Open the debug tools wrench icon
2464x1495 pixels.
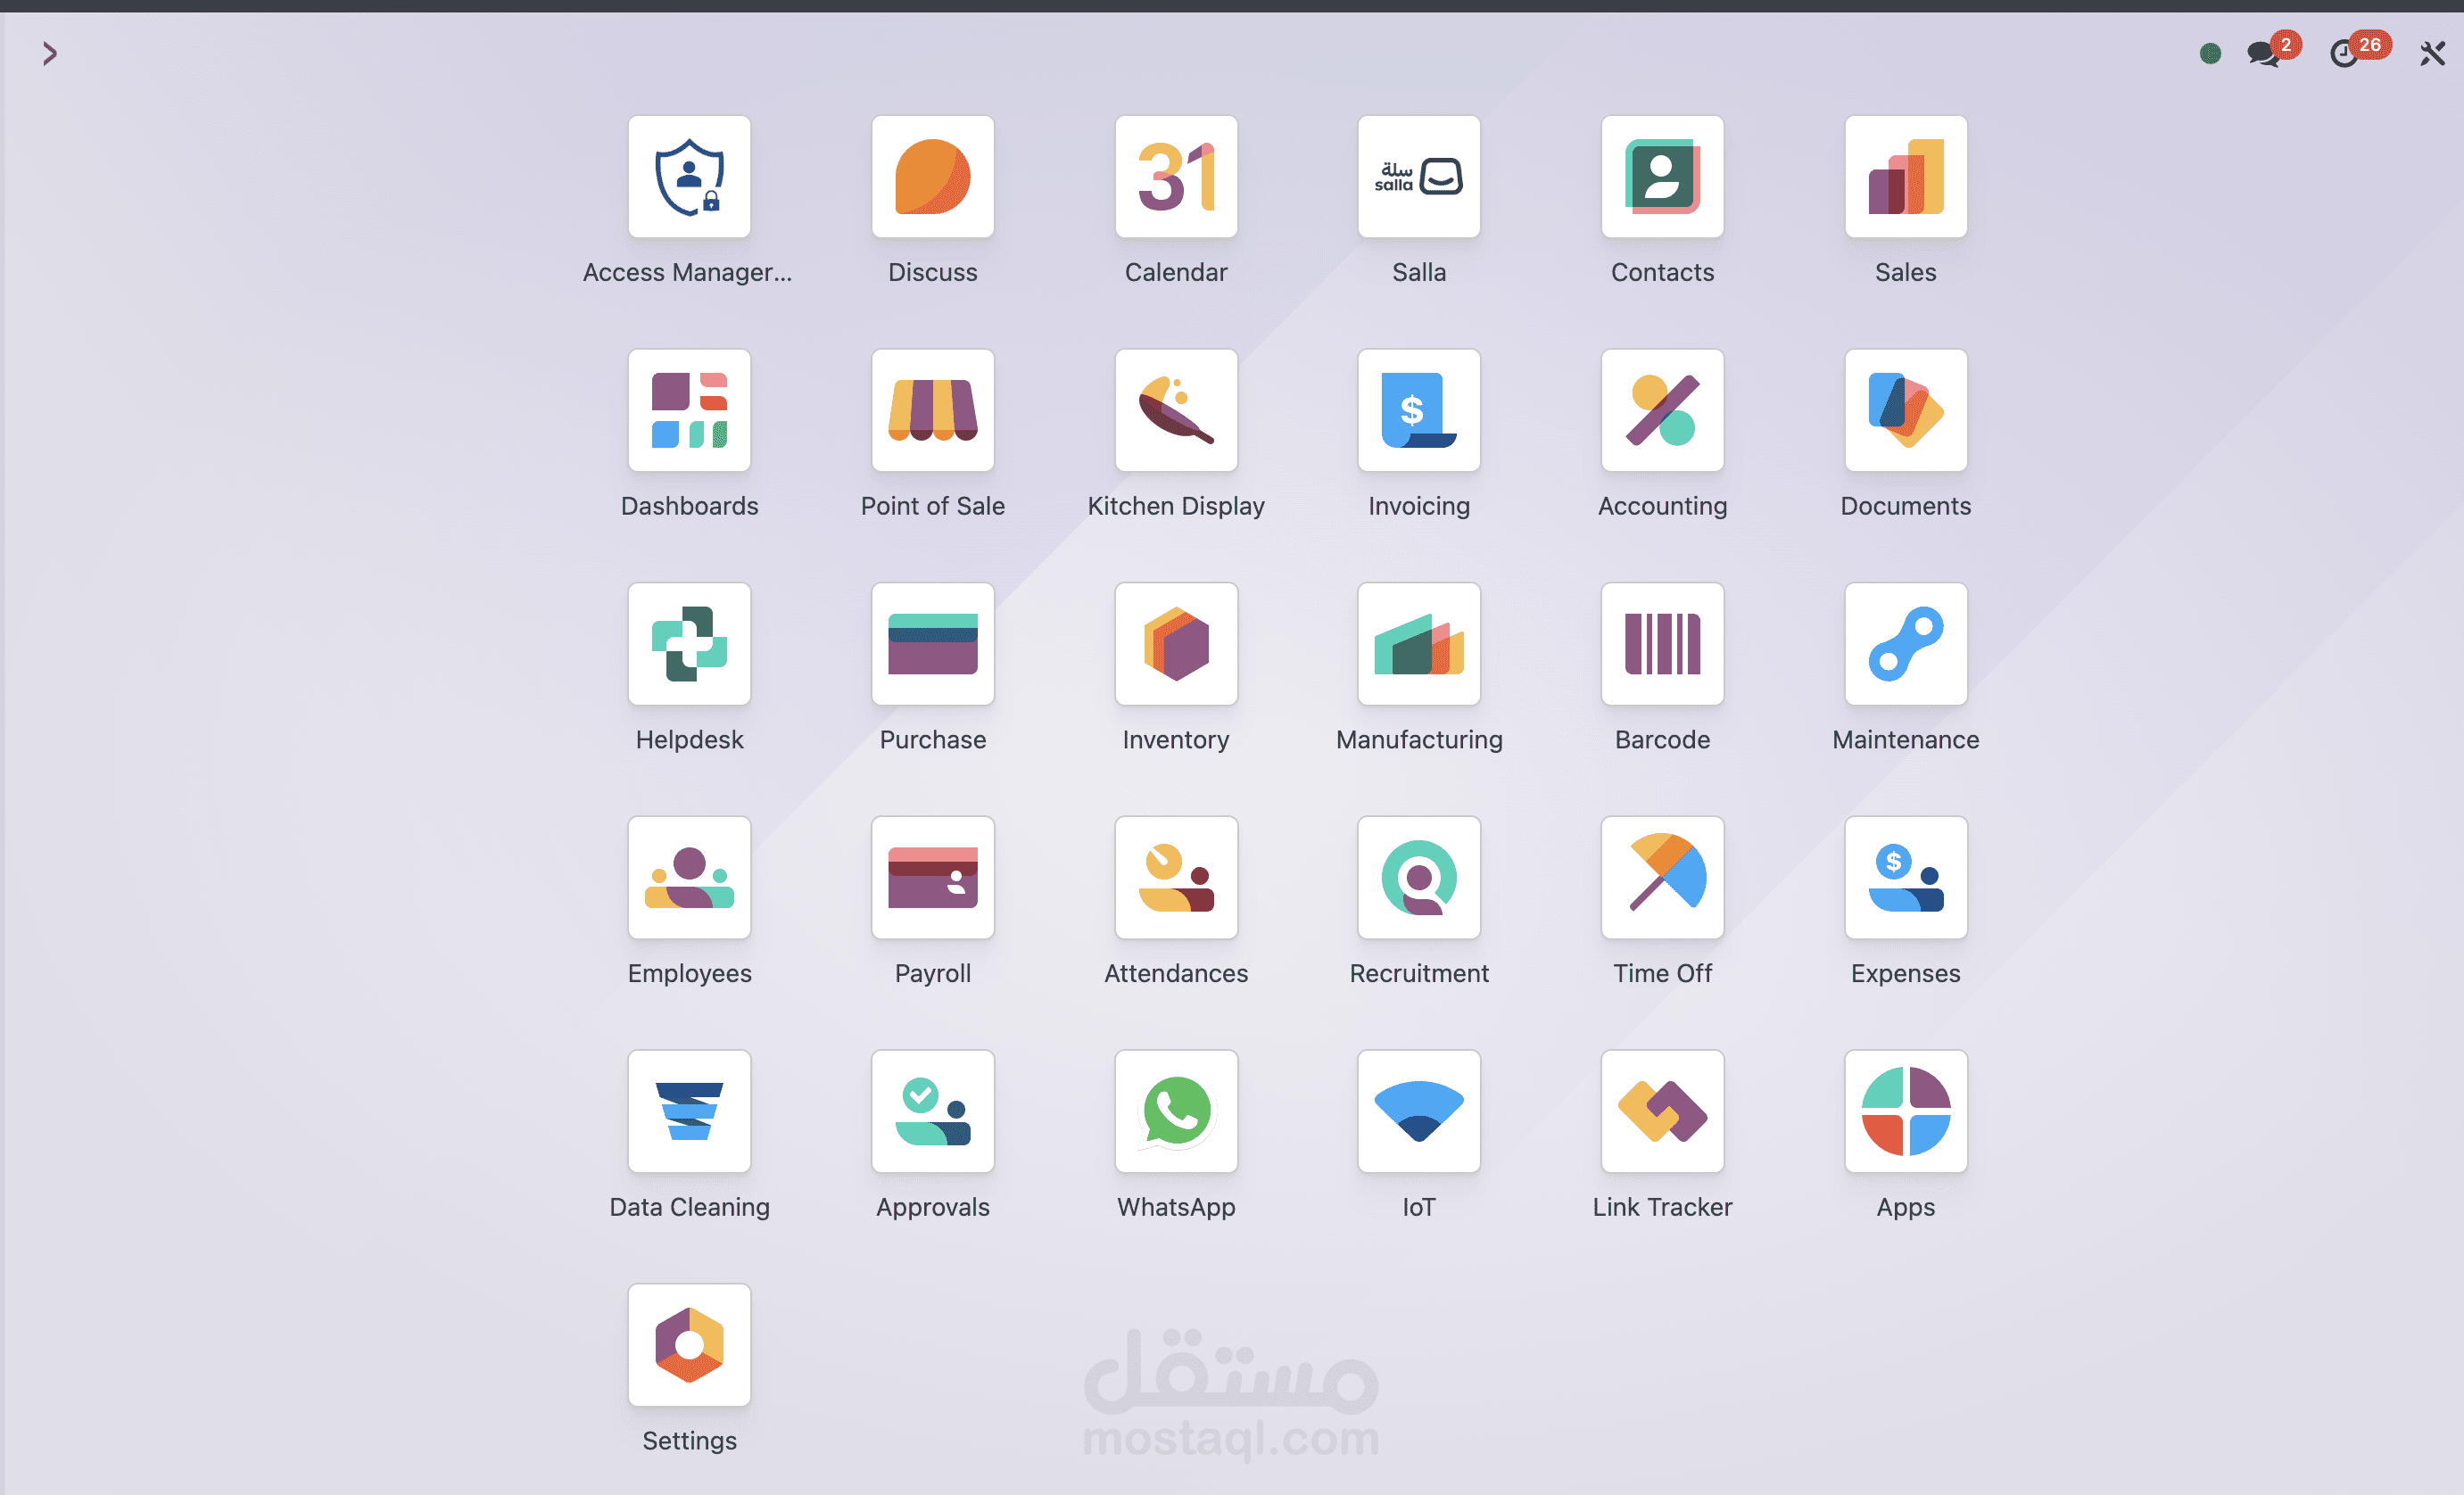coord(2431,53)
